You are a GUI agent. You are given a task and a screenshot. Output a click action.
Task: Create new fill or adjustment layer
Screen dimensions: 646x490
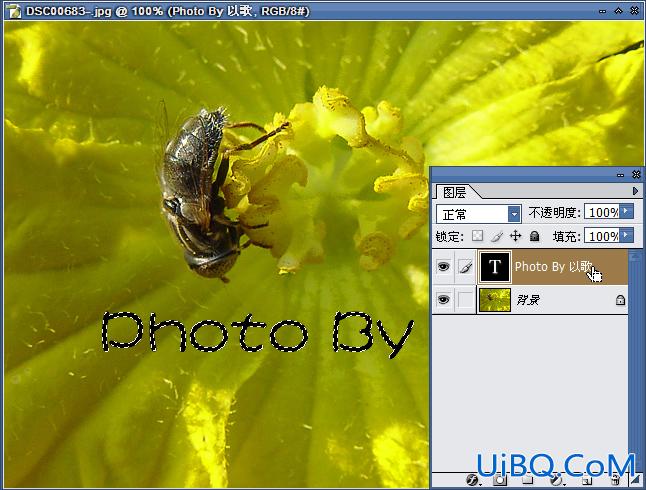pyautogui.click(x=556, y=480)
